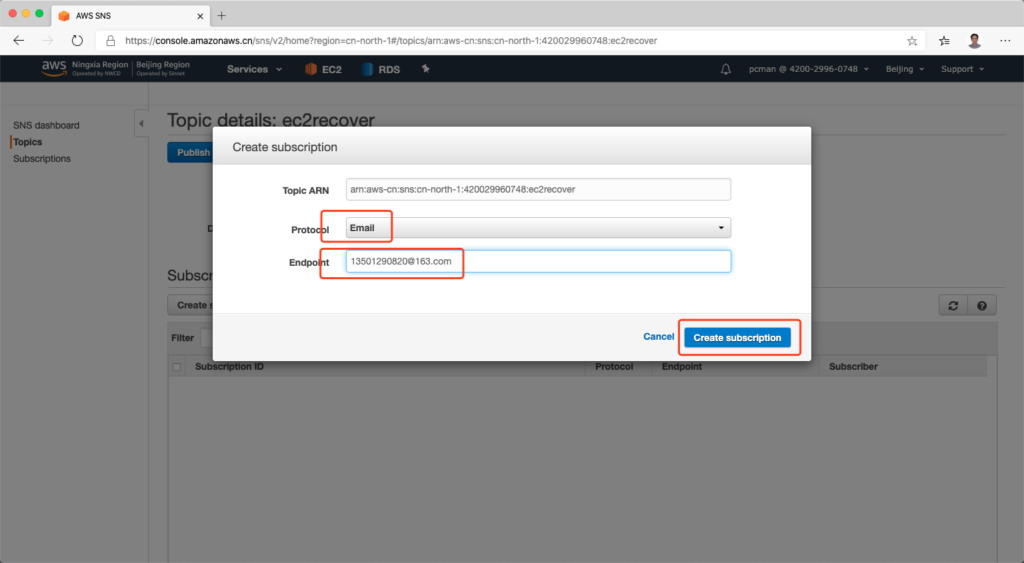1024x563 pixels.
Task: Toggle the select-all subscriptions checkbox
Action: coord(177,367)
